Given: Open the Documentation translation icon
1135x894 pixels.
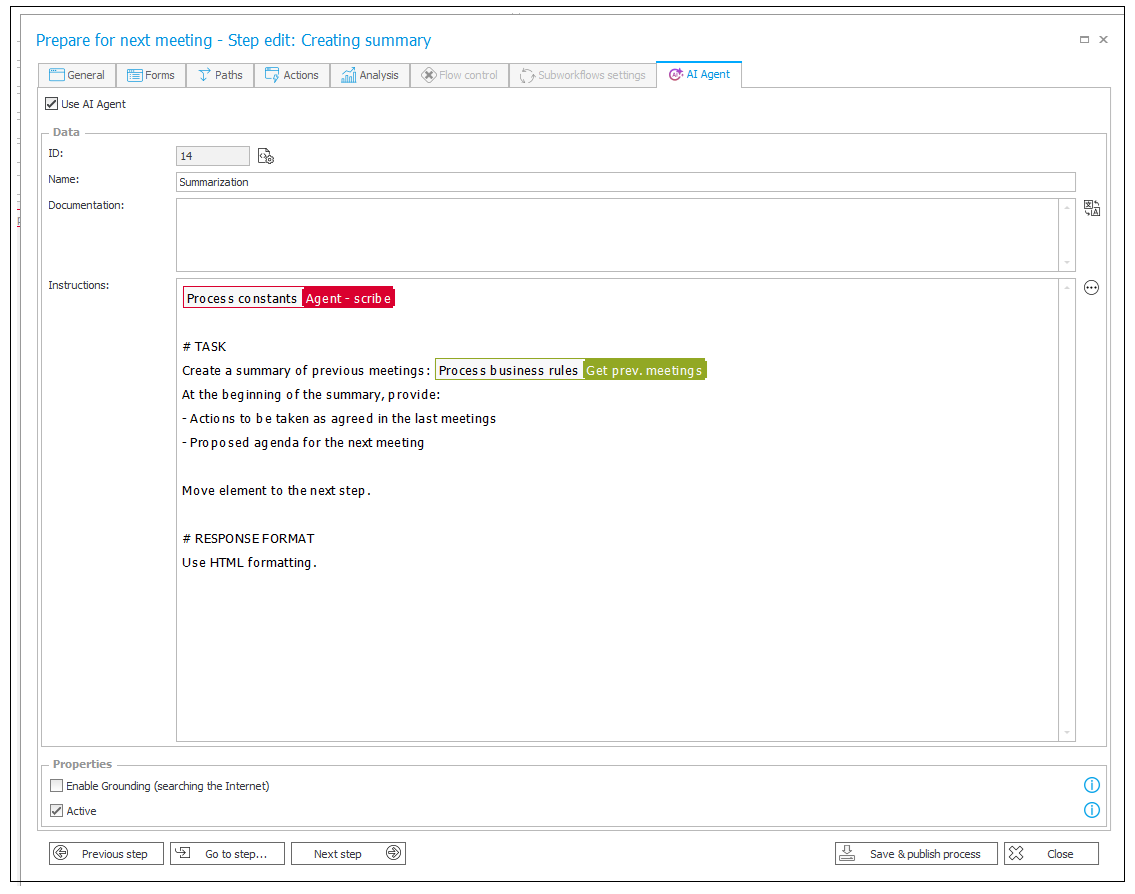Looking at the screenshot, I should click(1092, 208).
